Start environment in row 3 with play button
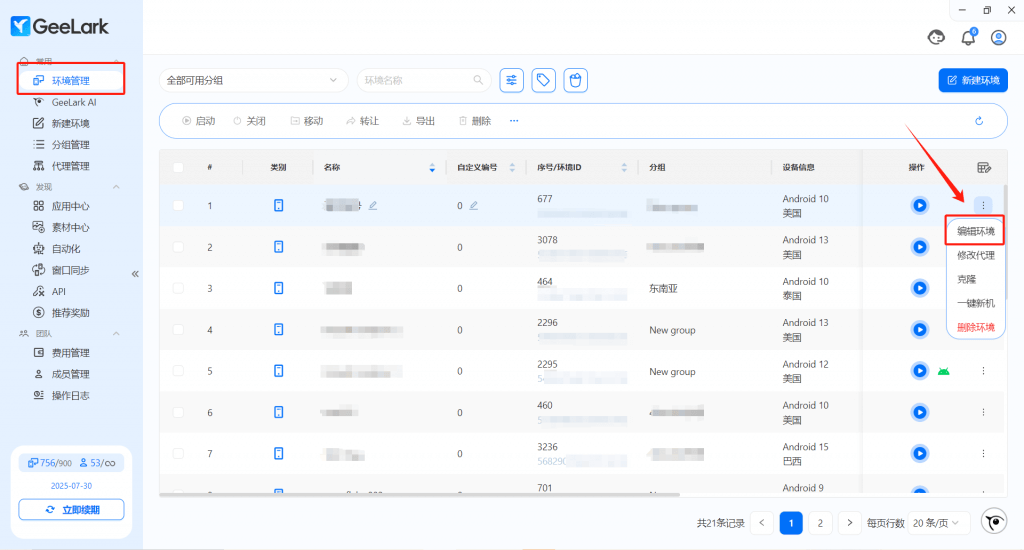The height and width of the screenshot is (550, 1024). pyautogui.click(x=919, y=288)
